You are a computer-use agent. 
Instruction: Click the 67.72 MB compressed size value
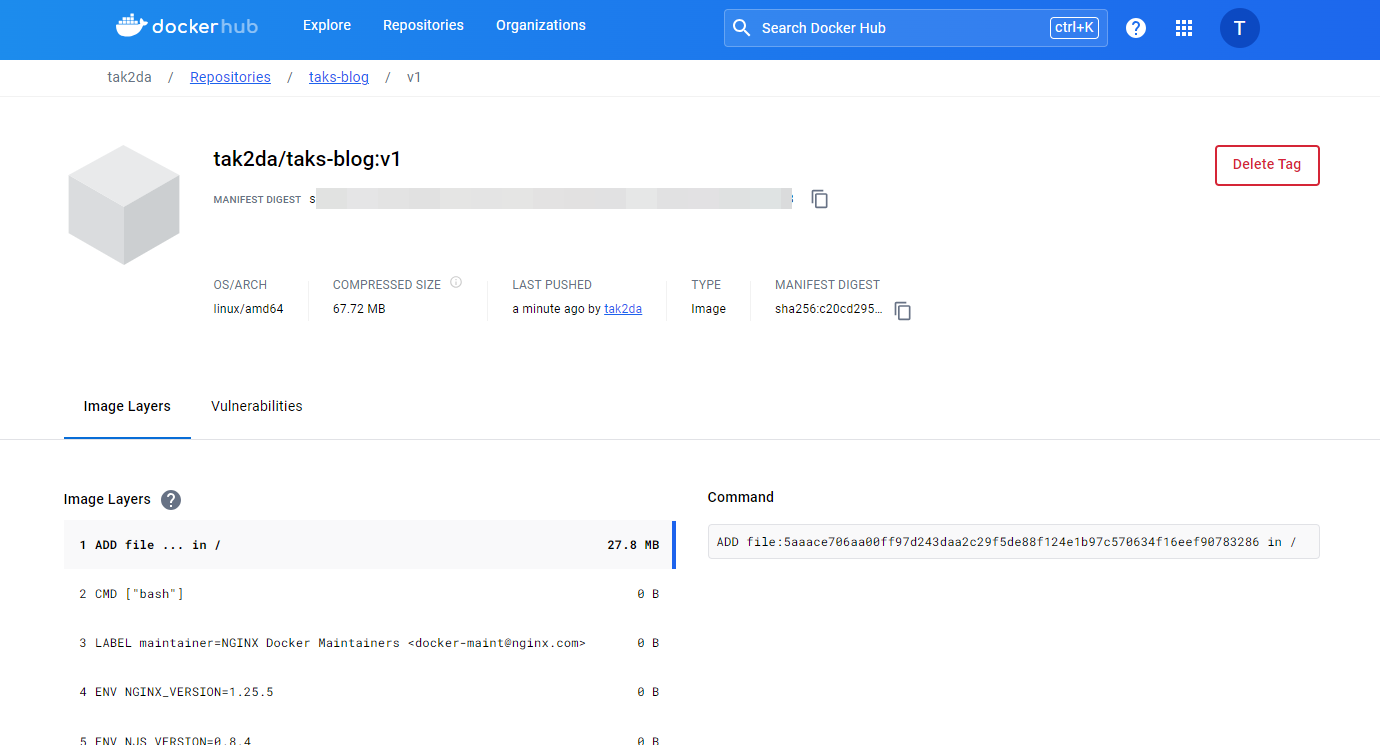pyautogui.click(x=359, y=309)
